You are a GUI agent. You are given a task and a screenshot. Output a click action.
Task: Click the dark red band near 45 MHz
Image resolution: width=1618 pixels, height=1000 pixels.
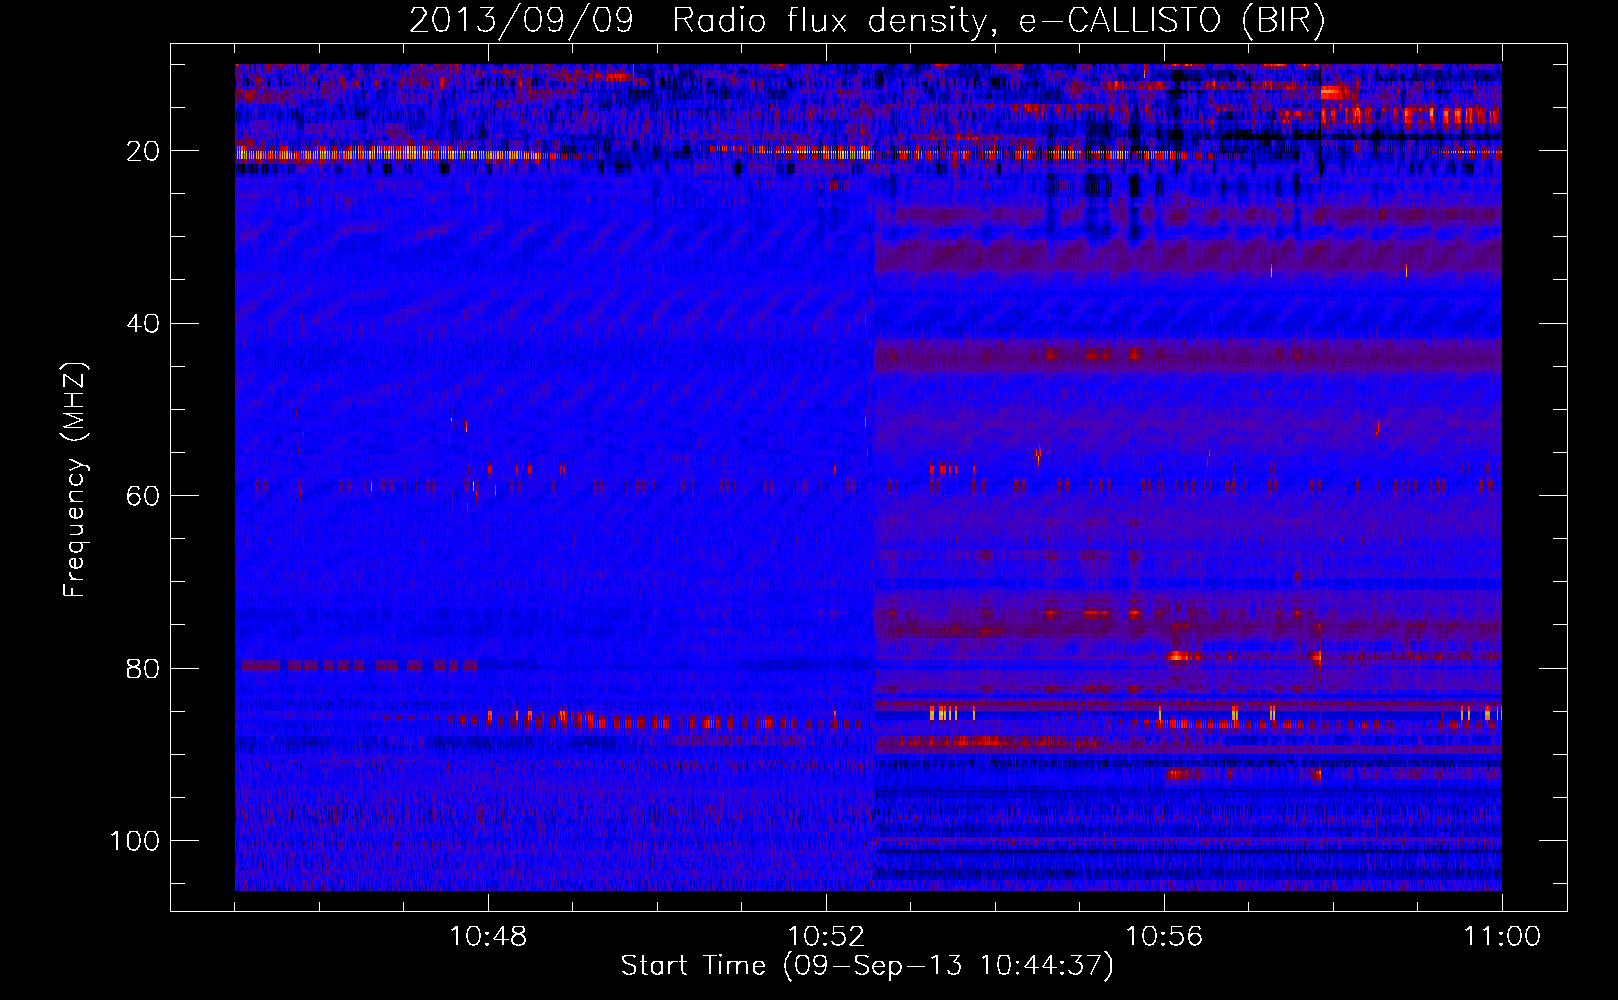(x=1188, y=356)
